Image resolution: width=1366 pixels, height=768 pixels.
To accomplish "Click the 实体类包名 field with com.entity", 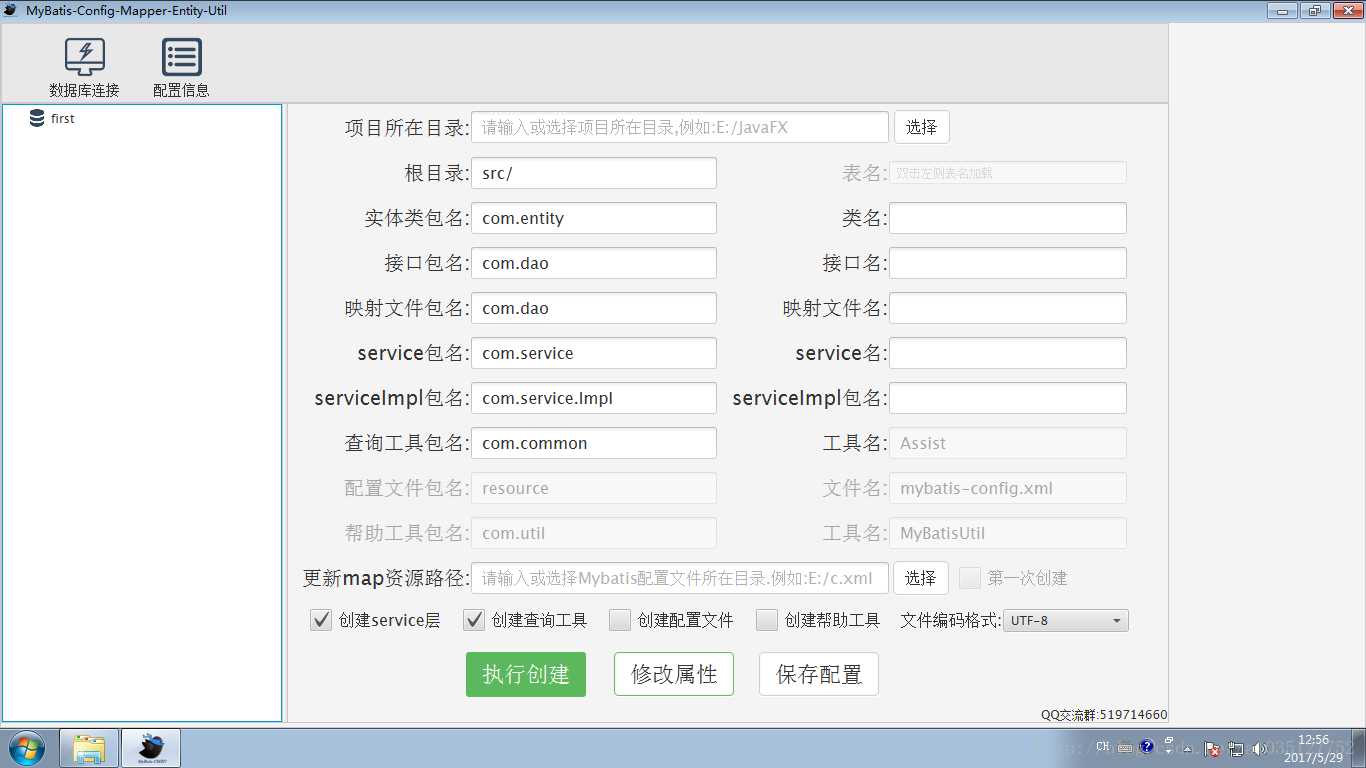I will tap(594, 218).
